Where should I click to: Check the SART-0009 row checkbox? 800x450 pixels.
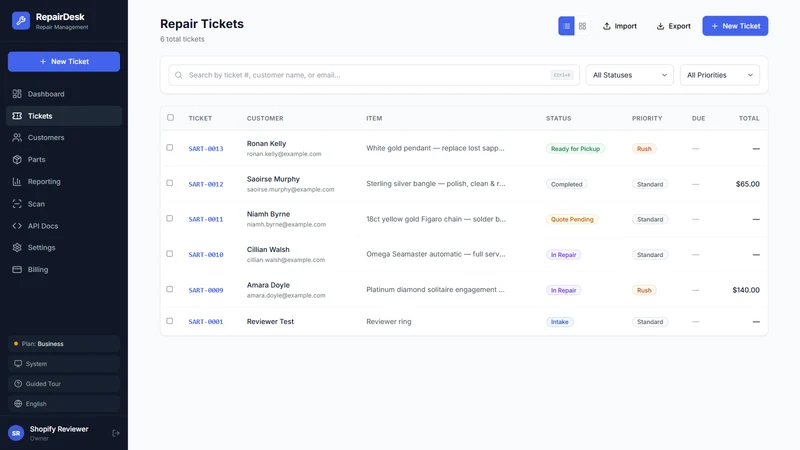coord(169,289)
